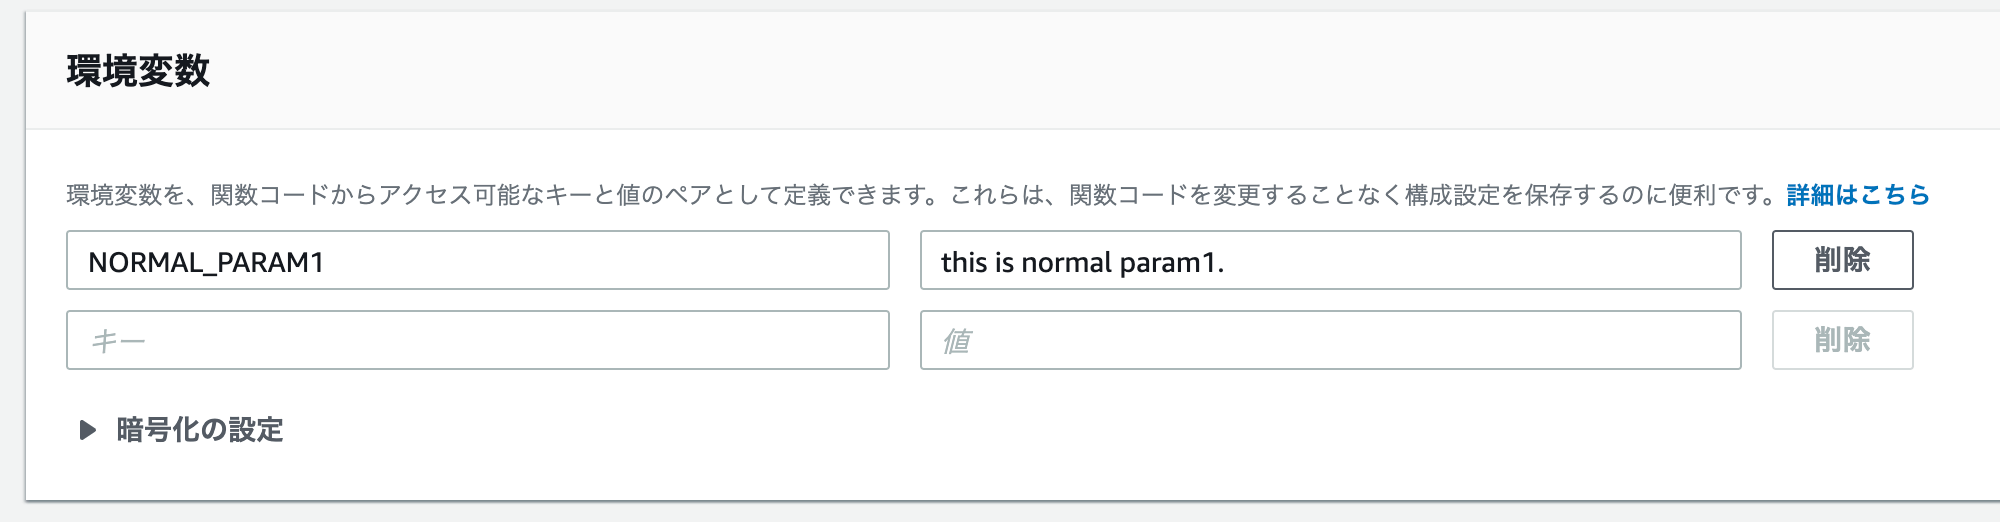Follow the blue 詳細はこちら hyperlink
The height and width of the screenshot is (522, 2000).
tap(1857, 195)
